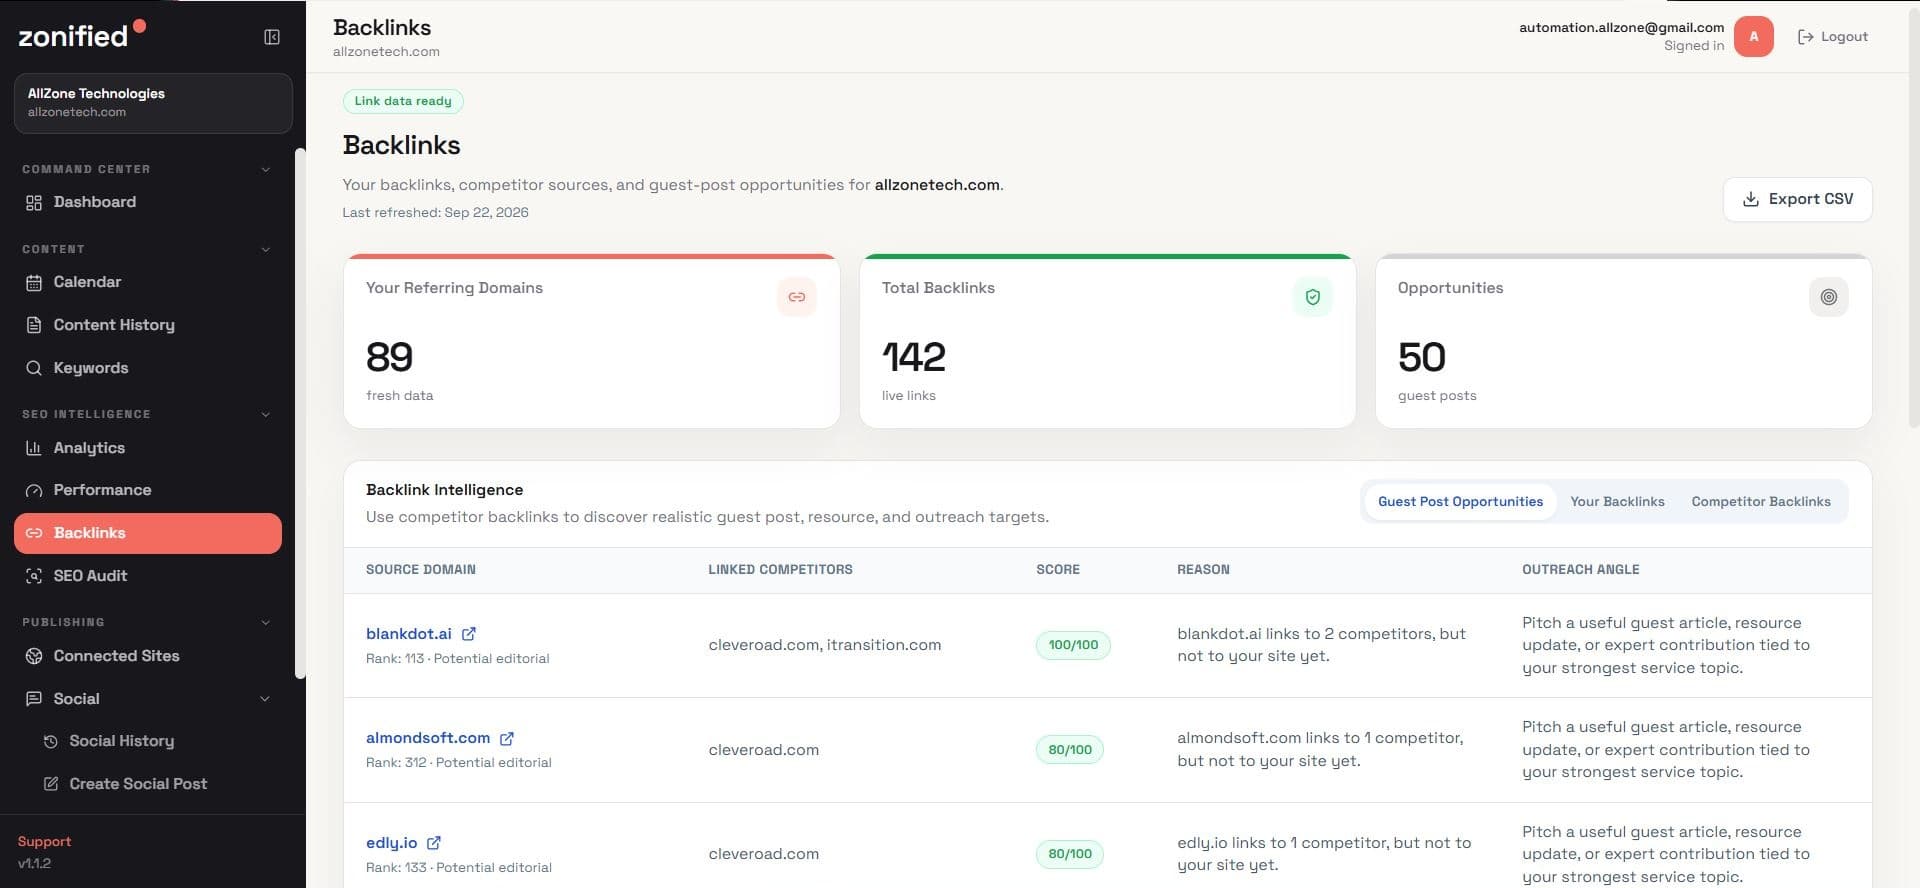
Task: Open blankdot.ai external link icon
Action: [x=469, y=633]
